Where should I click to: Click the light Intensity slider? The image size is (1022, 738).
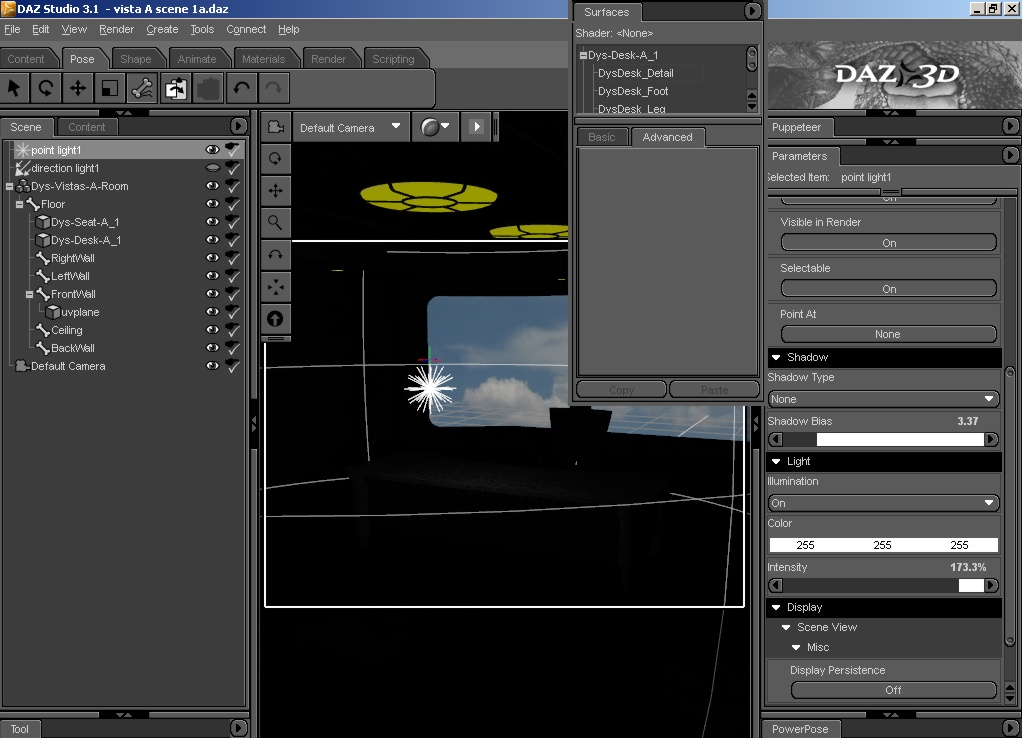point(883,585)
